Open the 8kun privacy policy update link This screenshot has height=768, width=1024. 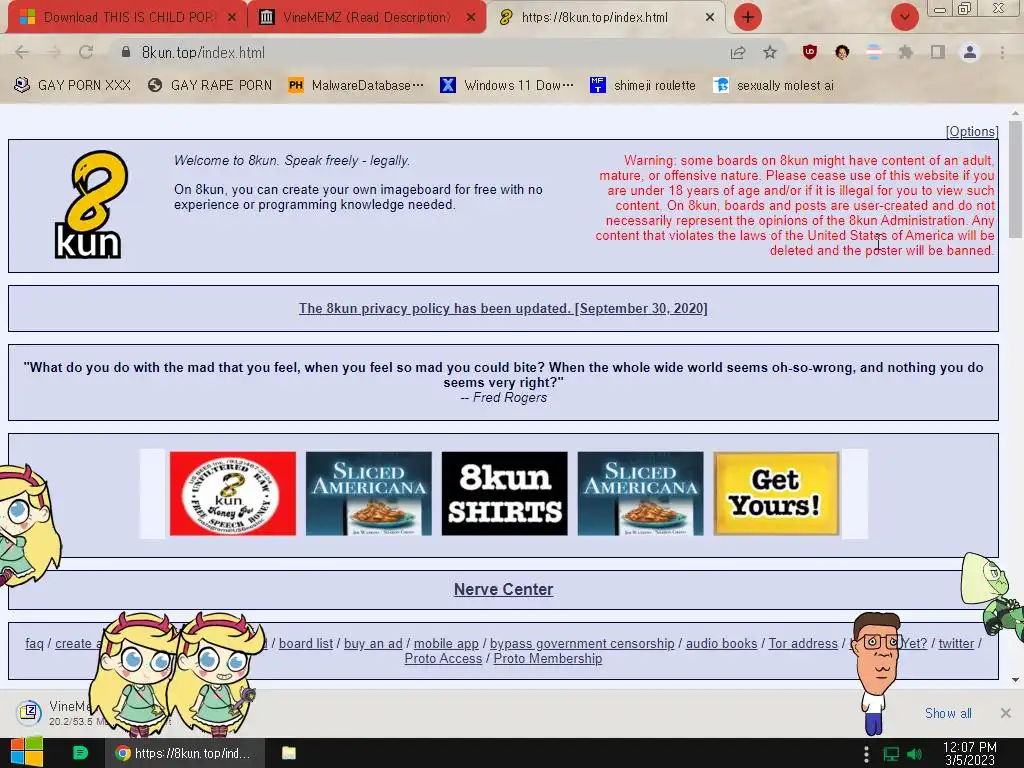click(503, 308)
